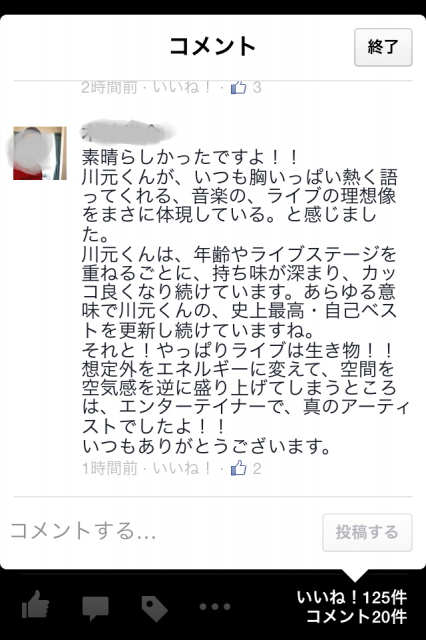Open the speech bubble comment icon

(x=95, y=608)
